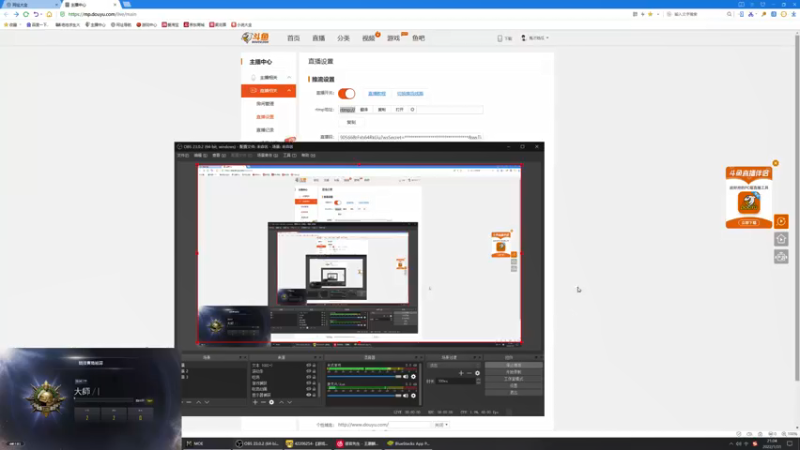
Task: Click the home icon on right floating sidebar
Action: (781, 239)
